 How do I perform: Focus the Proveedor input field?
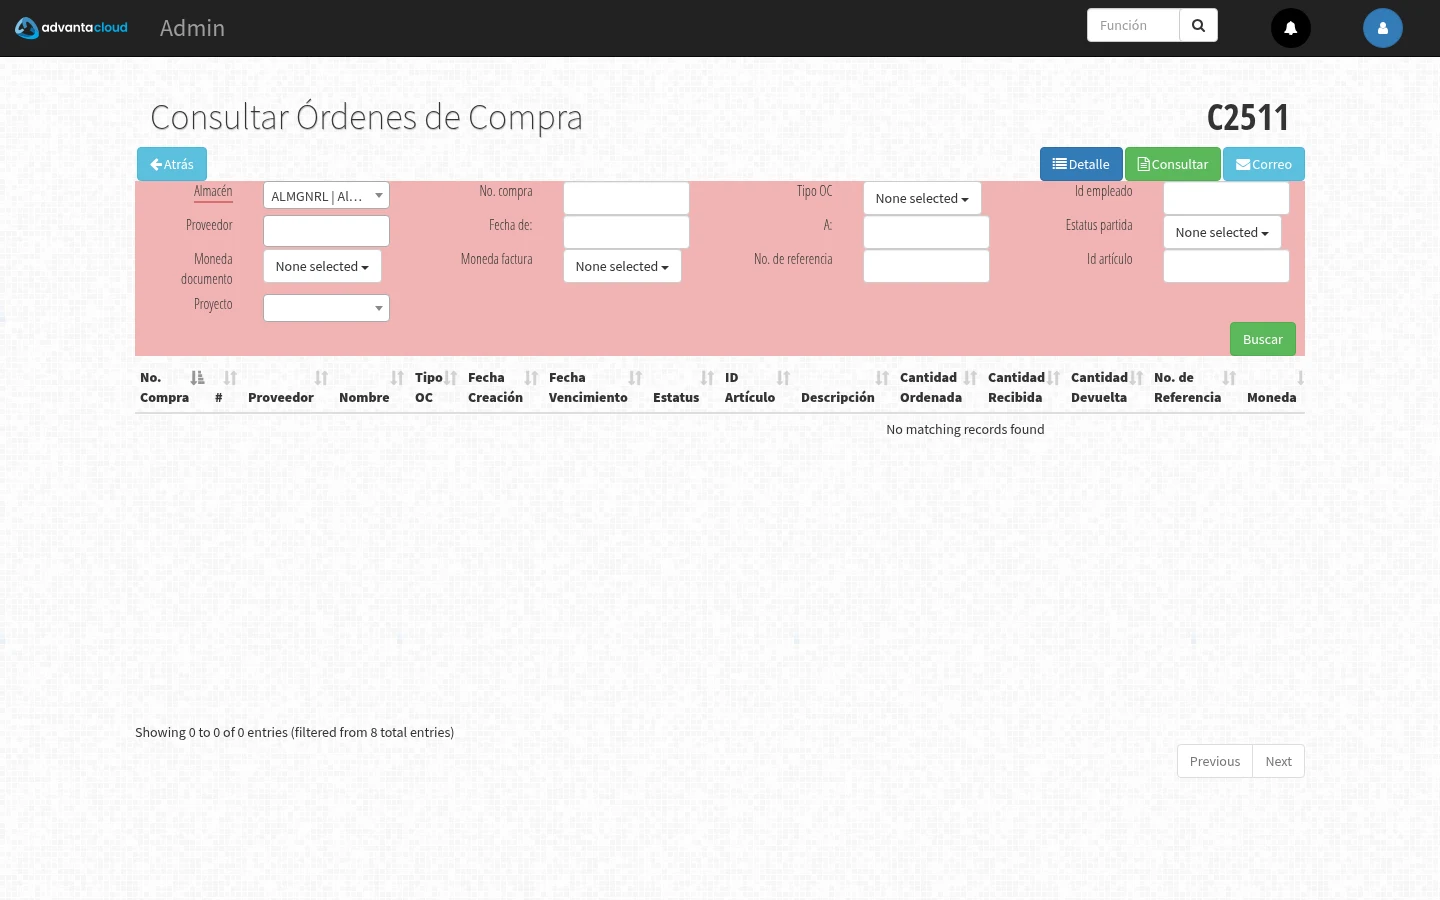click(326, 231)
